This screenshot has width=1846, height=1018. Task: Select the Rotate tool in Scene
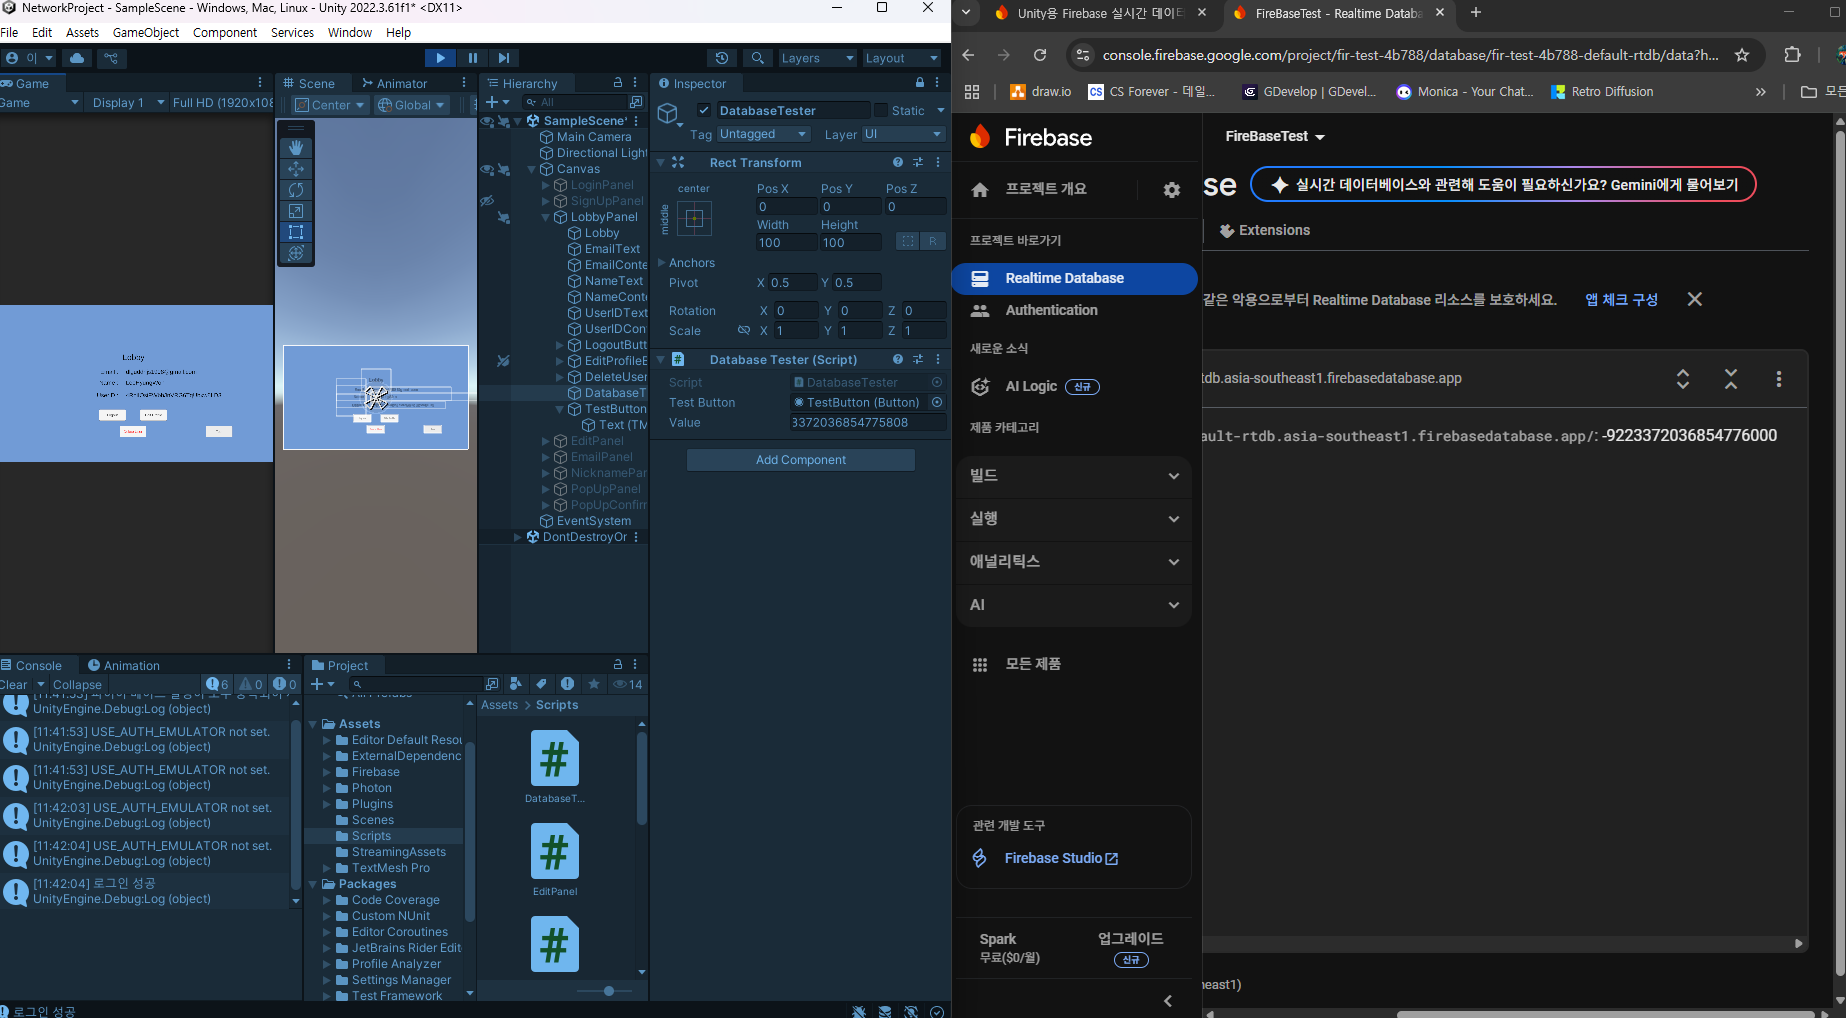point(296,190)
